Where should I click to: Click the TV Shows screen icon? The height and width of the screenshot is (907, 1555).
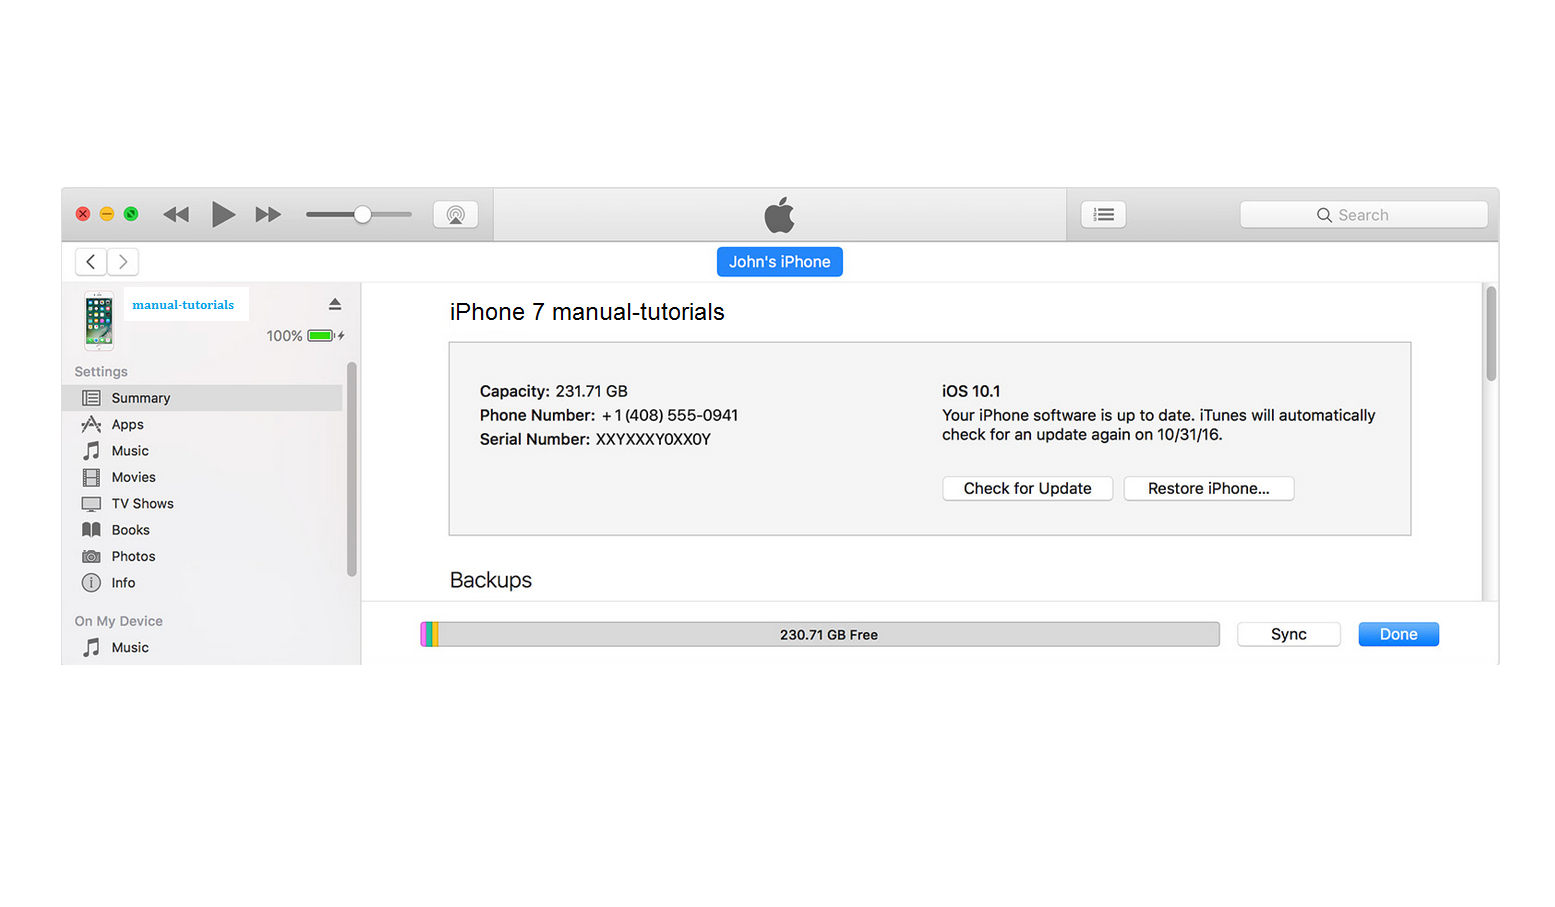coord(91,504)
